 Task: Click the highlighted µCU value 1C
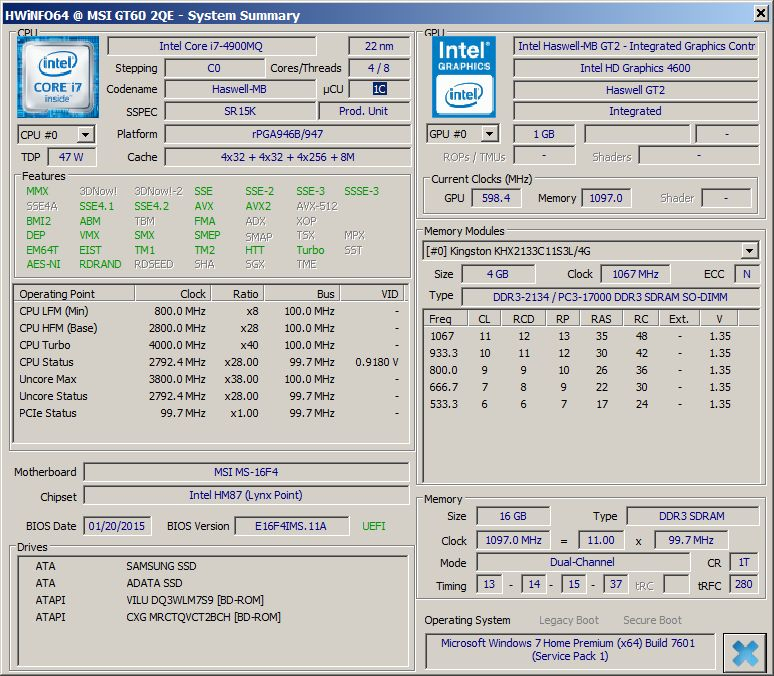click(x=379, y=89)
